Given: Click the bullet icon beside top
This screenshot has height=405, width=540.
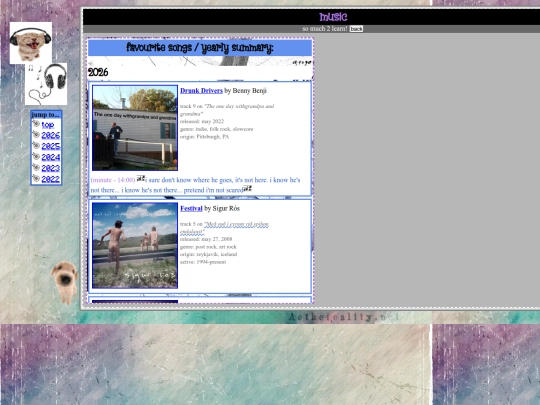Looking at the screenshot, I should point(36,124).
